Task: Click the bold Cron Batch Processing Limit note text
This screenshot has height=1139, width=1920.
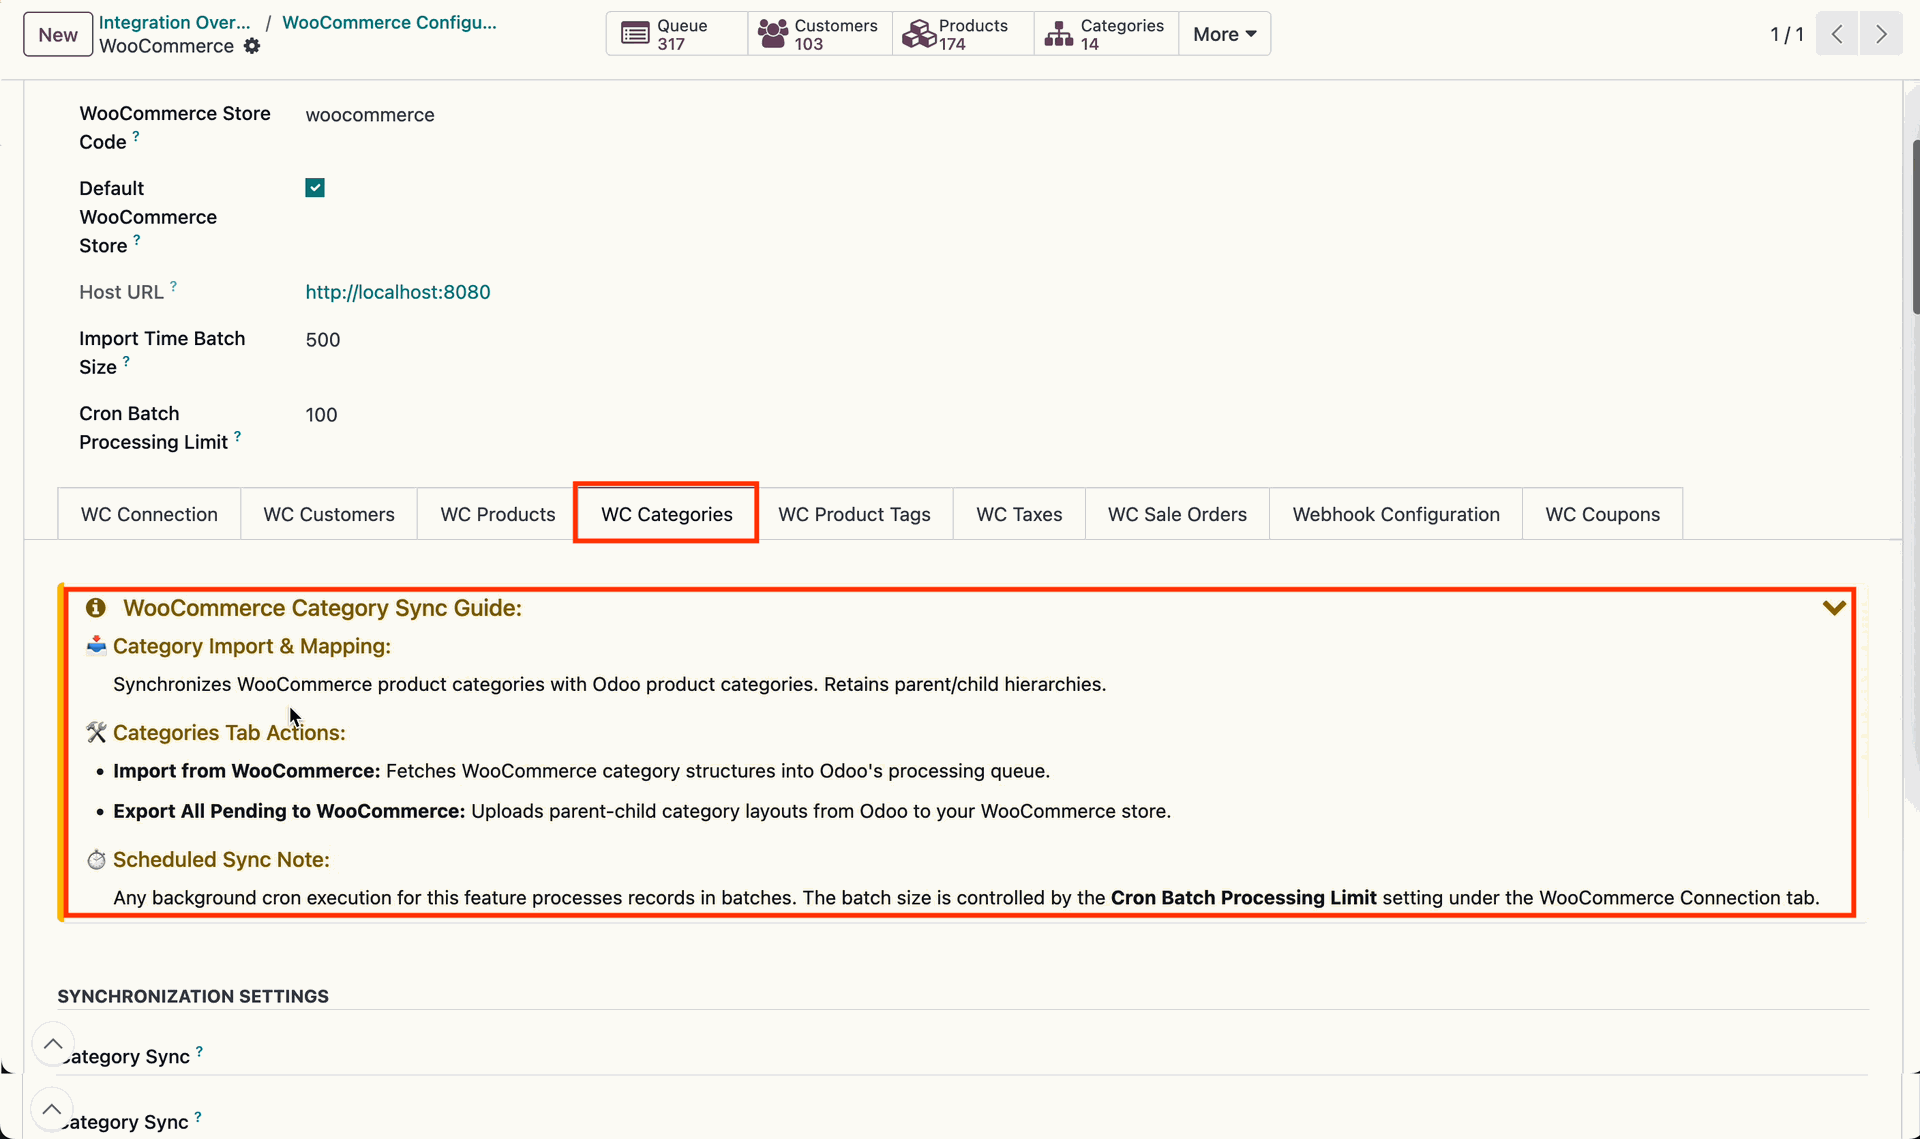Action: pyautogui.click(x=1243, y=898)
